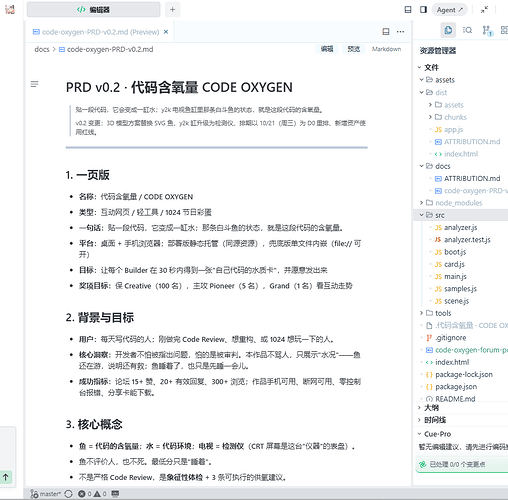Open the editor more actions ellipsis
This screenshot has width=508, height=500.
pyautogui.click(x=400, y=32)
